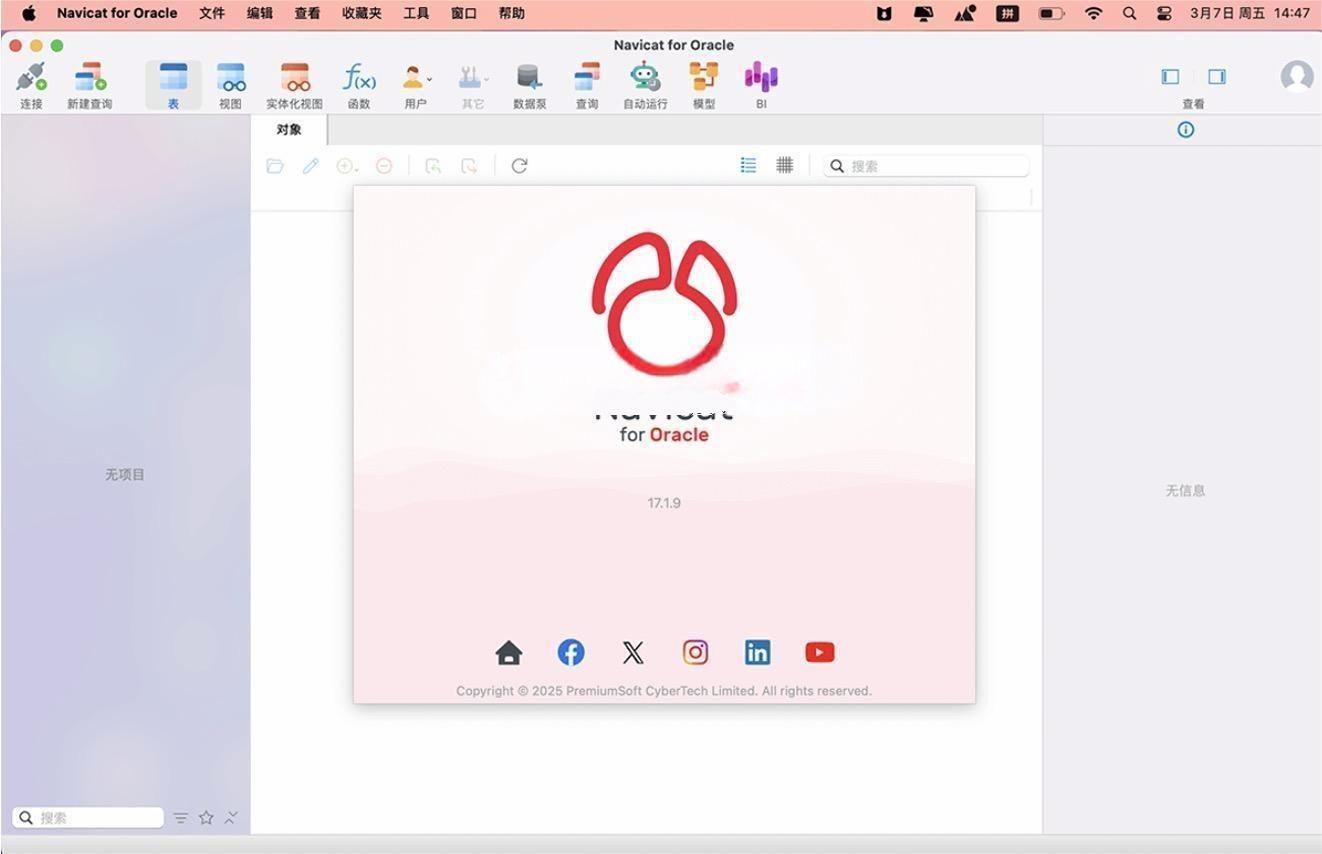This screenshot has width=1322, height=854.
Task: Open the BI tool
Action: (761, 85)
